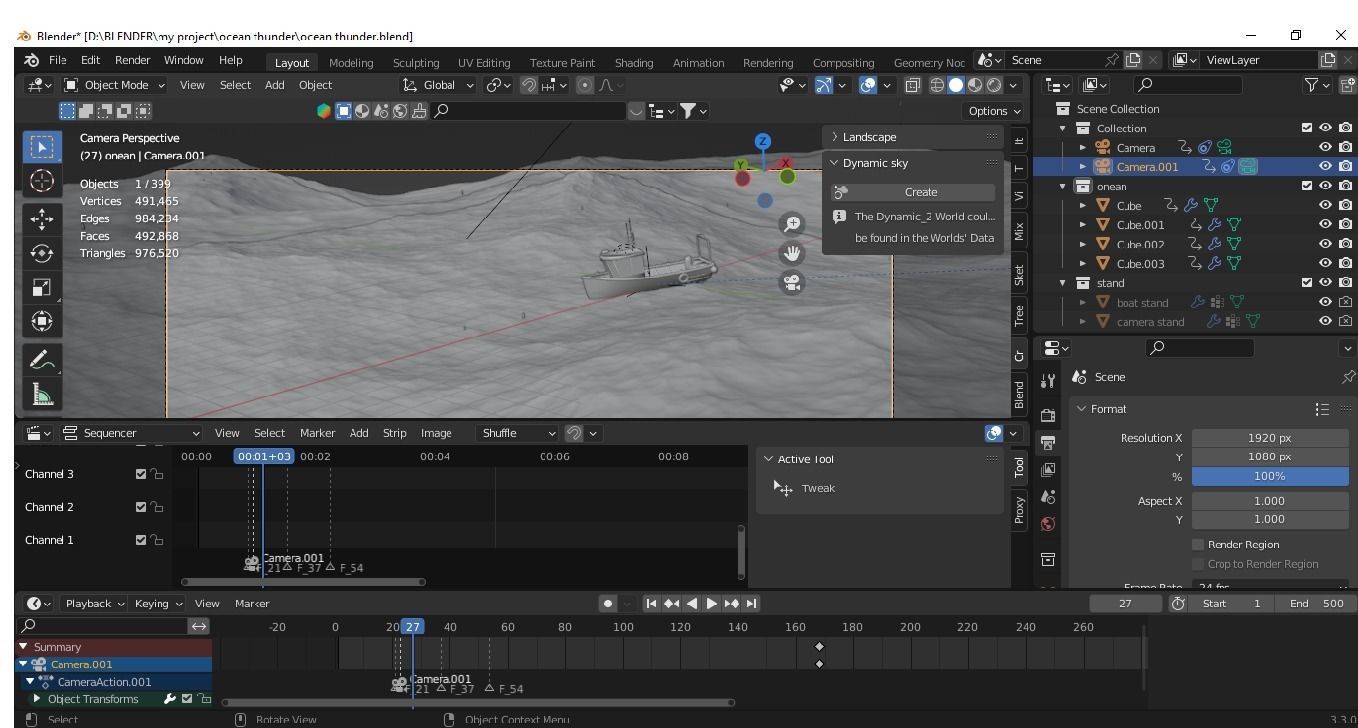Viewport: 1358px width, 728px height.
Task: Play the animation forward
Action: (712, 603)
